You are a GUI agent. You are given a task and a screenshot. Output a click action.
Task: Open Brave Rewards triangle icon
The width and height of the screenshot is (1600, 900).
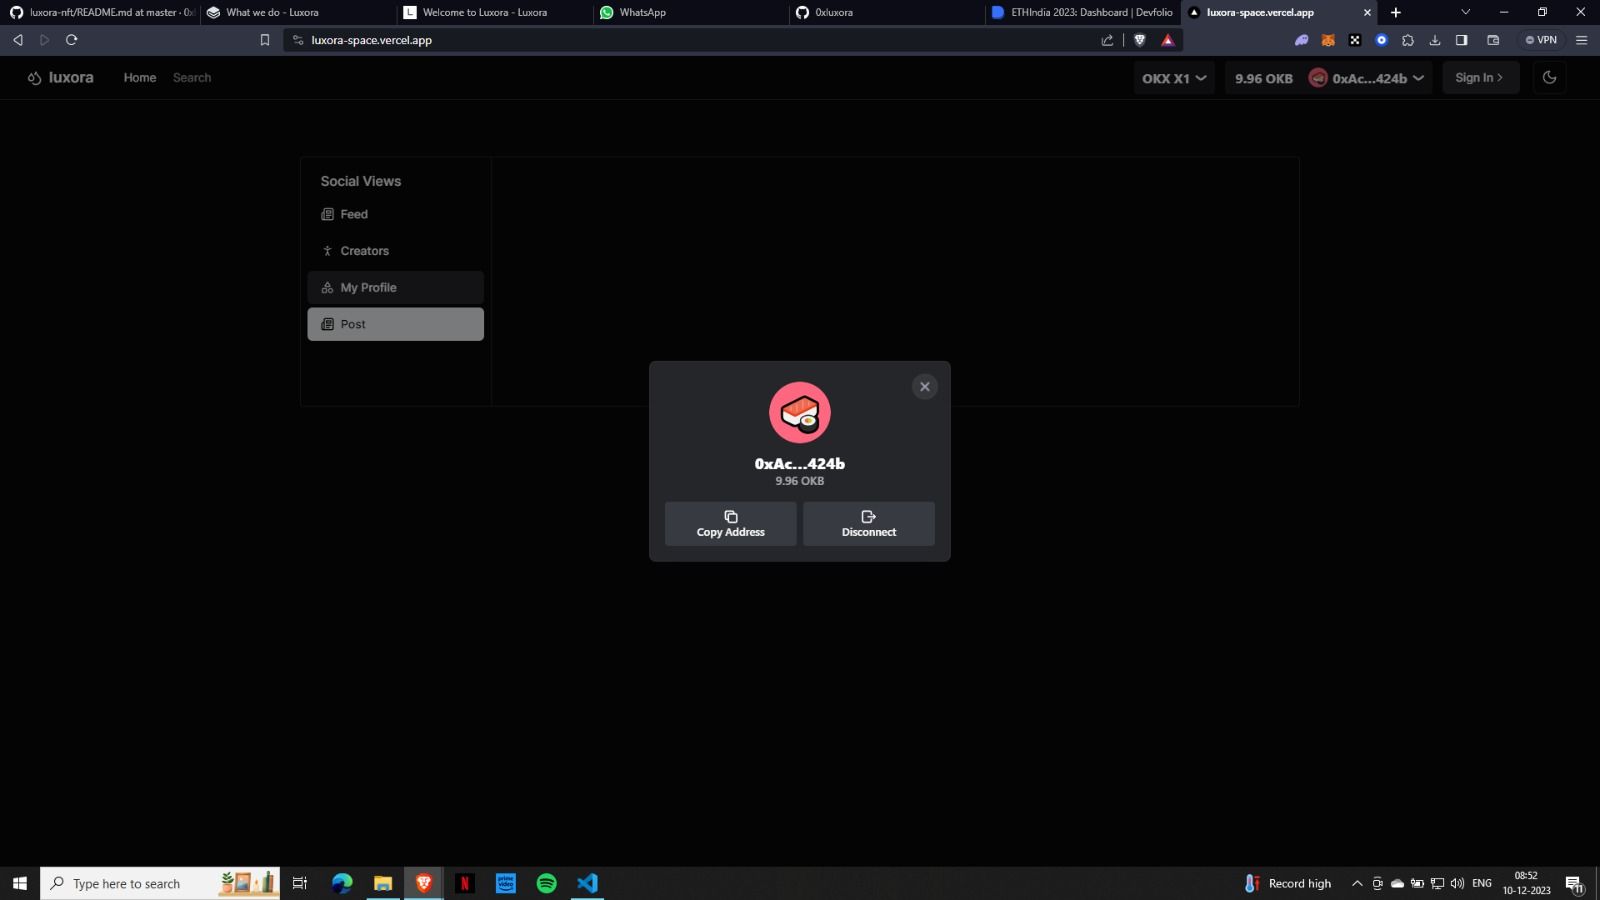1167,40
